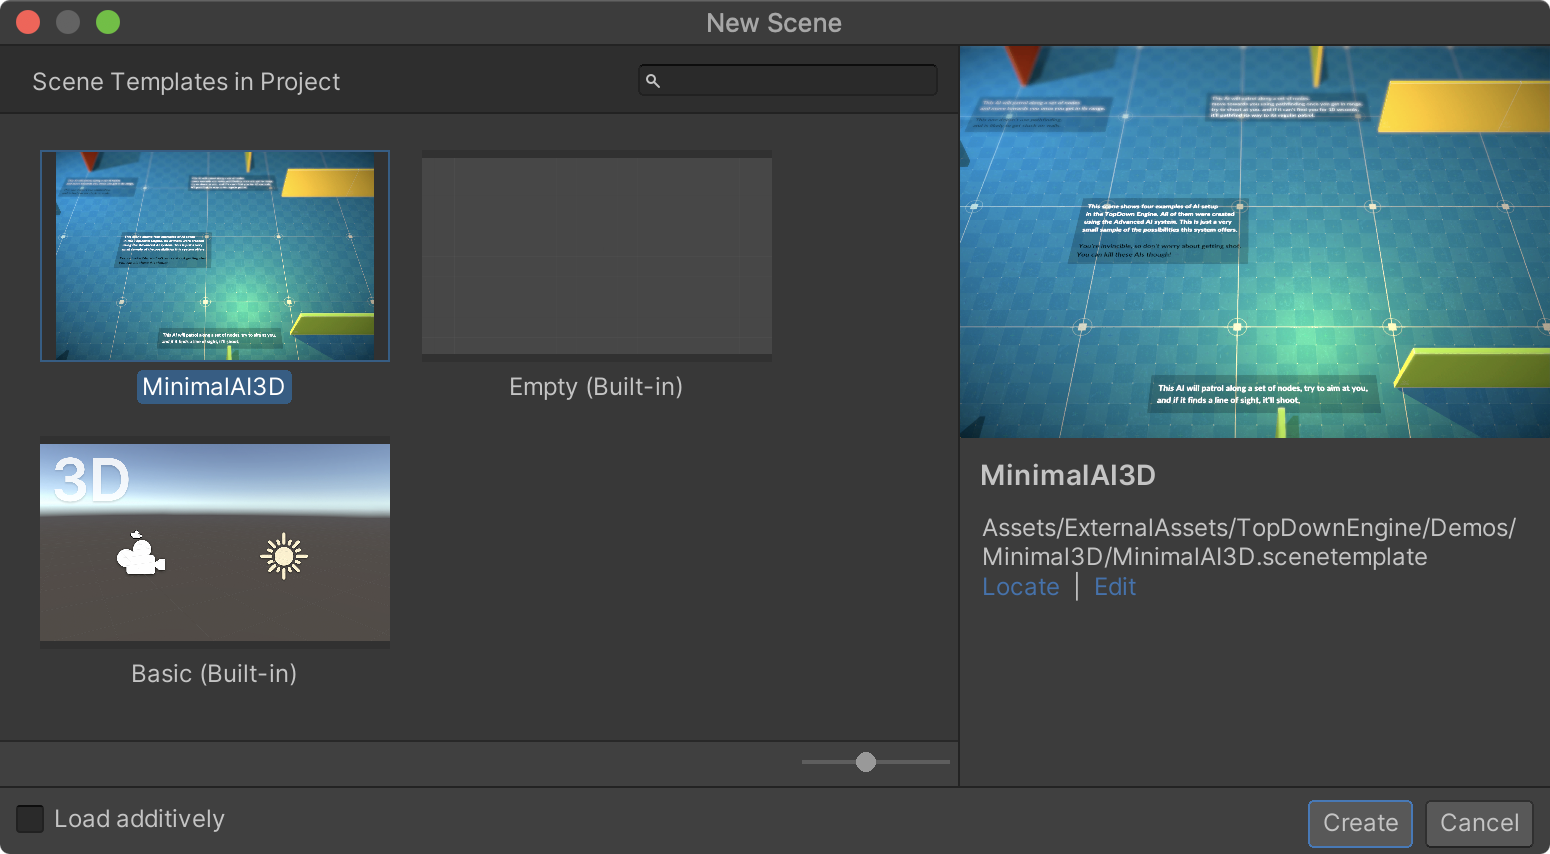Click the Basic (Built-in) label
1550x854 pixels.
[x=214, y=674]
